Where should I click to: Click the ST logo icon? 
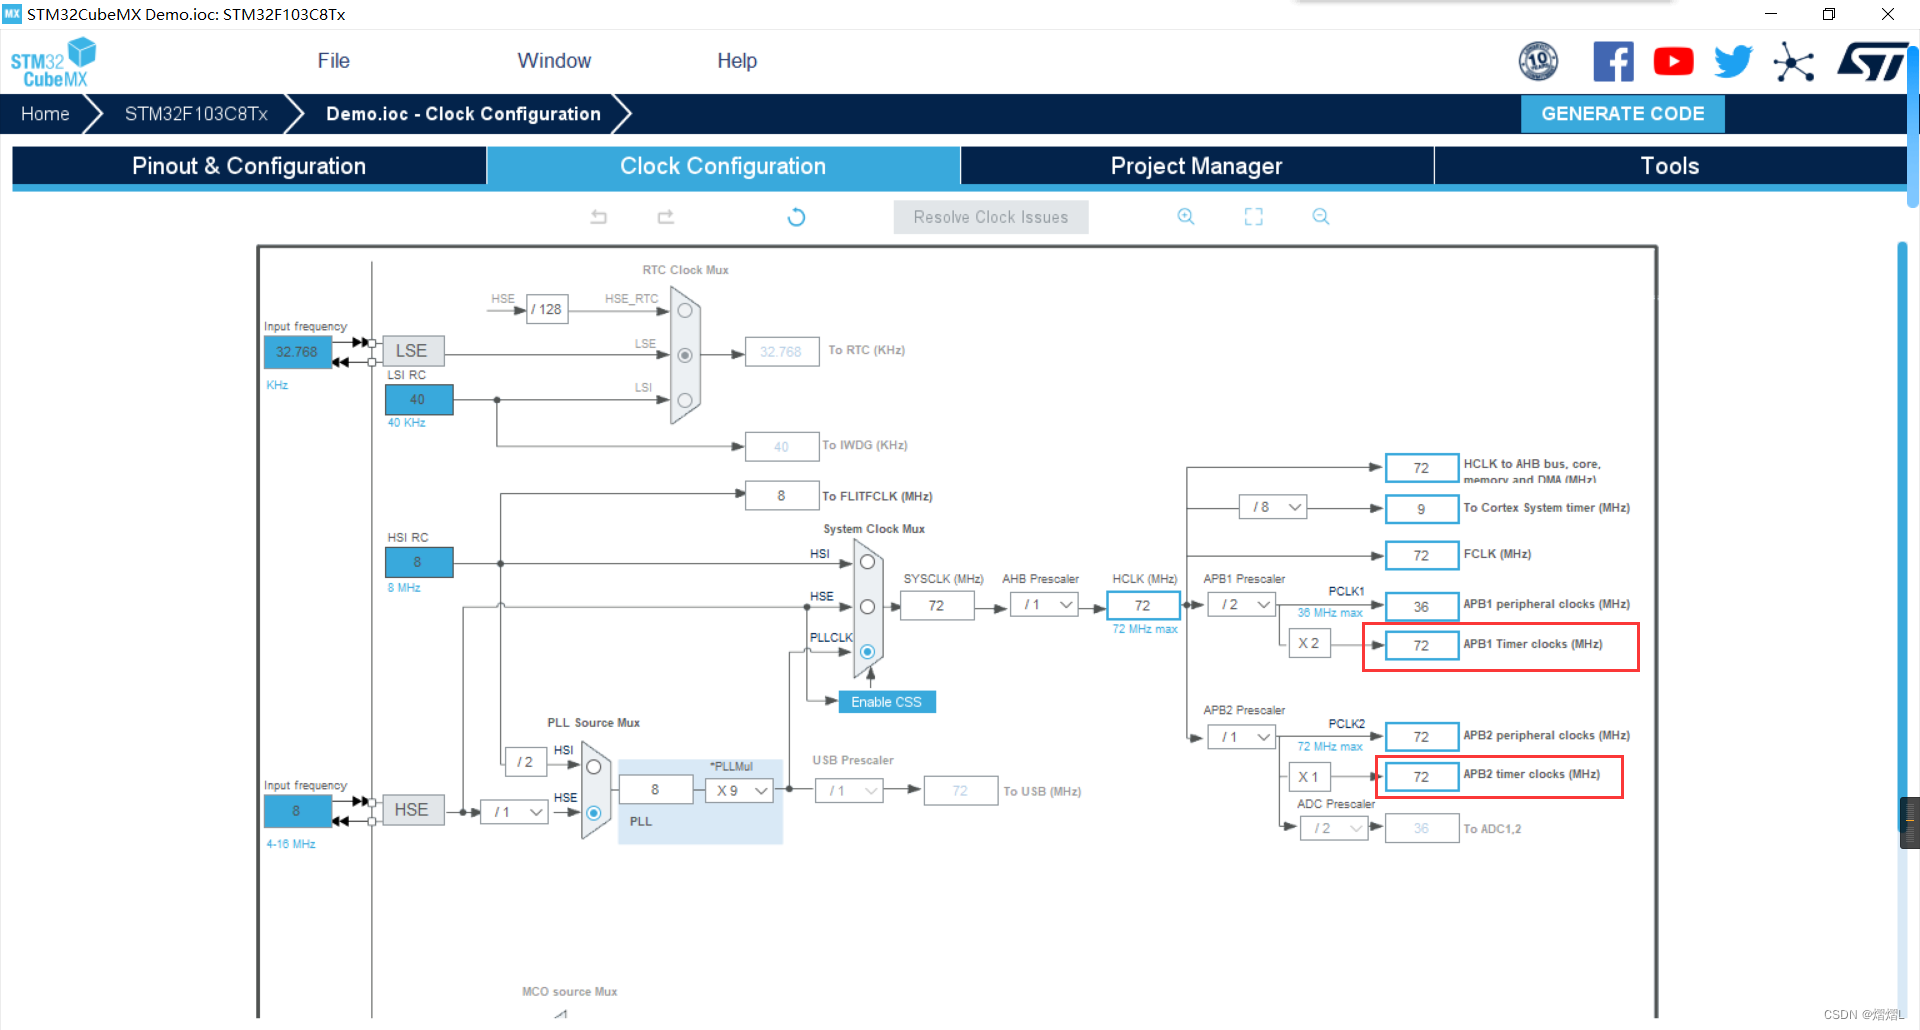(x=1872, y=62)
